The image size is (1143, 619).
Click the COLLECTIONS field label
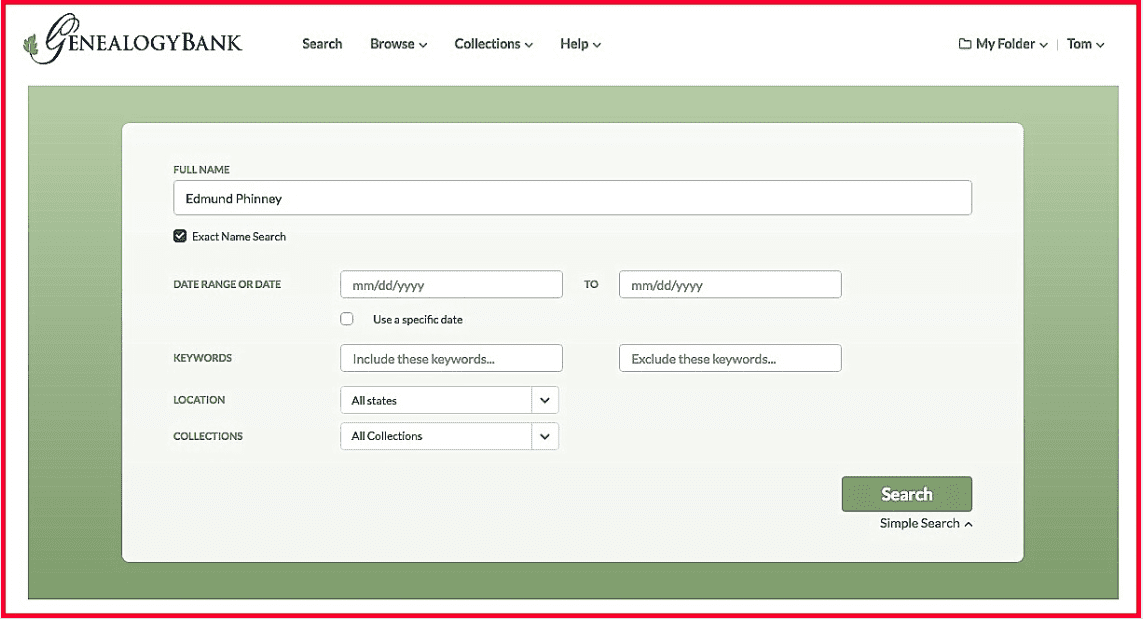point(208,436)
